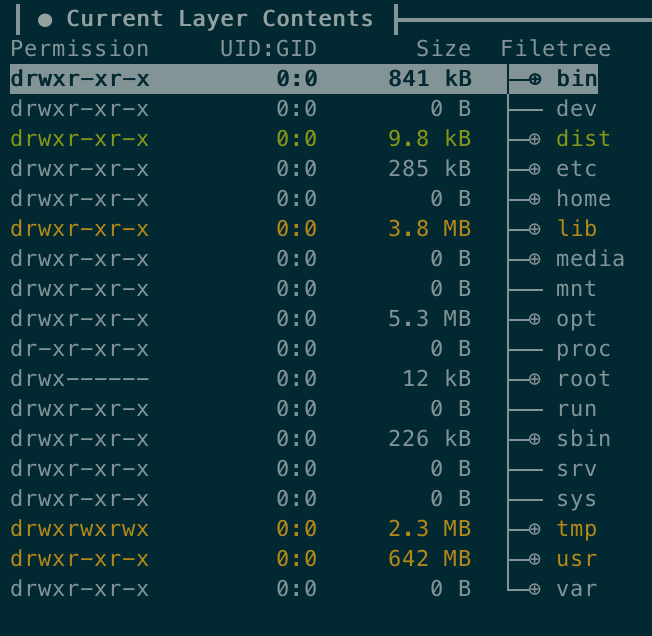
Task: Expand the lib directory circle-plus icon
Action: tap(535, 229)
